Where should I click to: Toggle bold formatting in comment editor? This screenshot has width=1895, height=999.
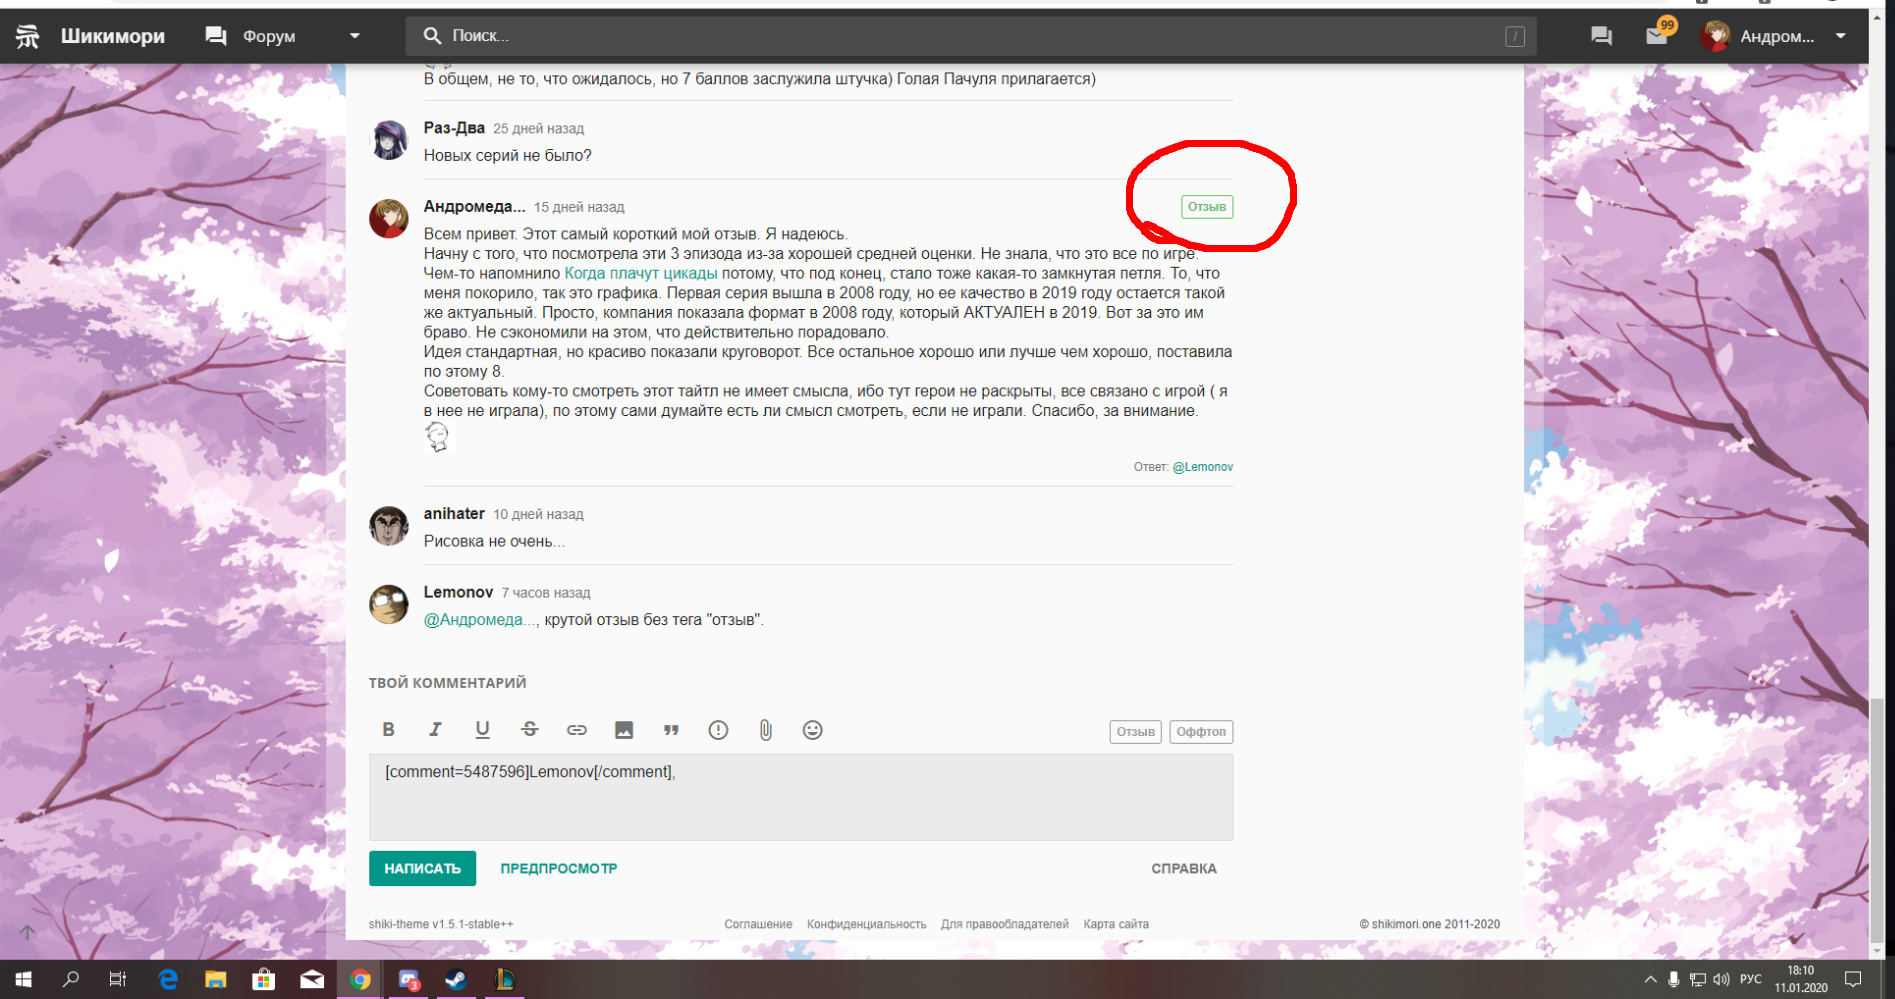point(389,730)
